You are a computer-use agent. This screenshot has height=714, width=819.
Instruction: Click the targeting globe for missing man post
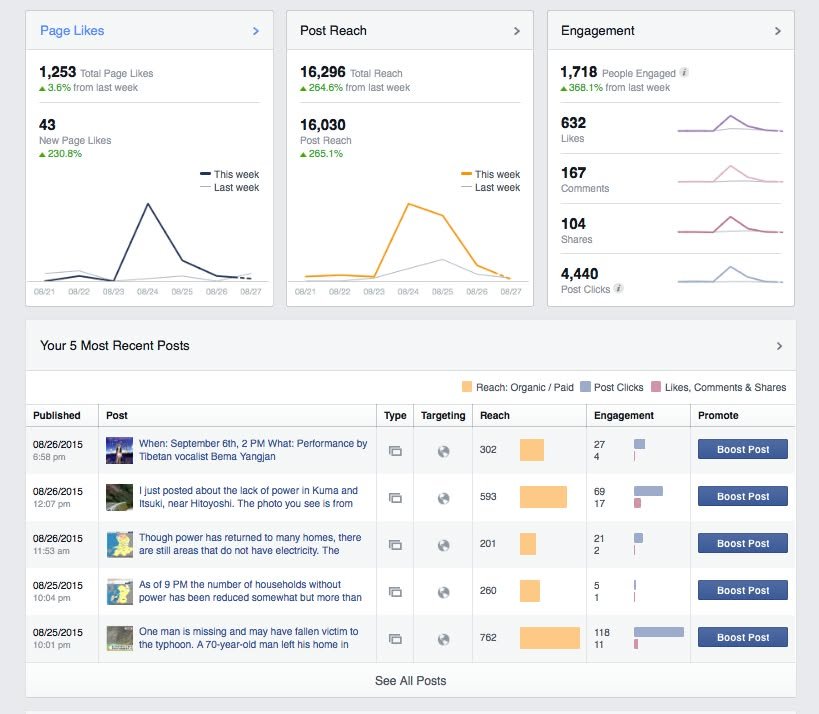444,639
